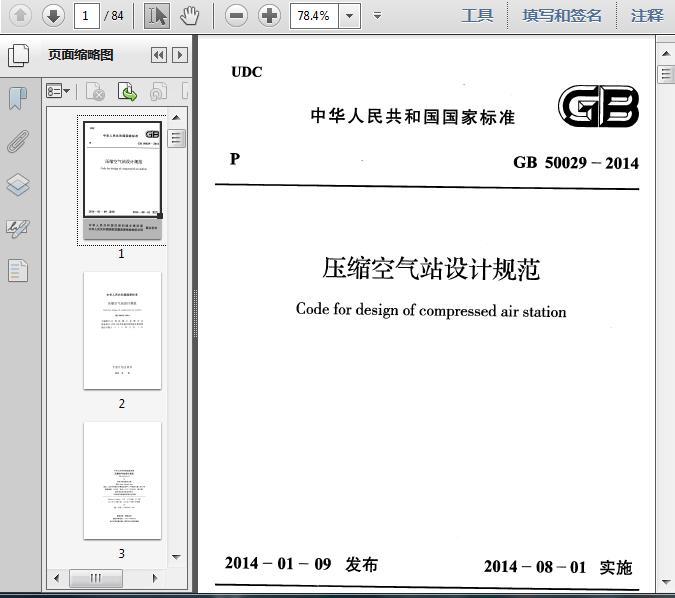The height and width of the screenshot is (598, 675).
Task: Click the implementation date 2014-08-01 实施
Action: (x=558, y=567)
